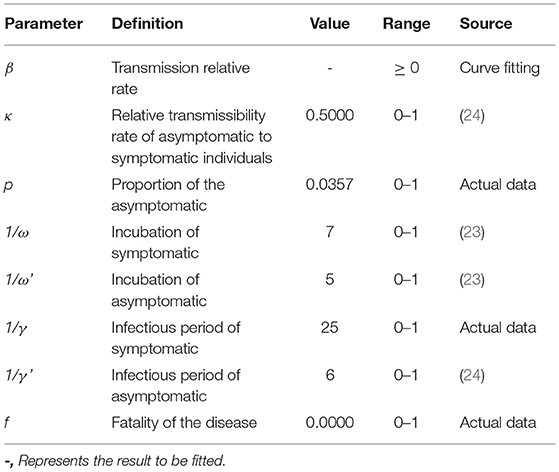Click the Definition column header
Screen dimensions: 559x472
click(x=147, y=24)
